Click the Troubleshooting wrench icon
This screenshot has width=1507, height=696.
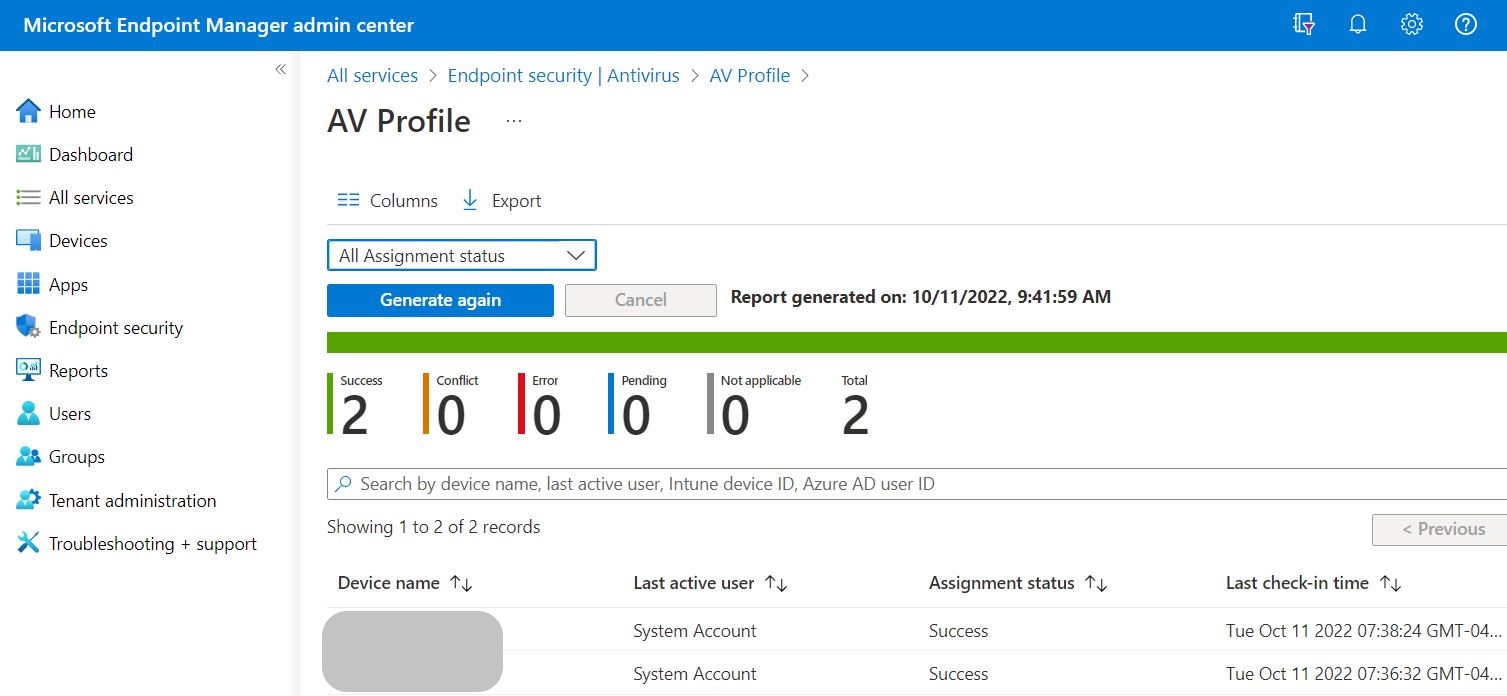pyautogui.click(x=29, y=543)
